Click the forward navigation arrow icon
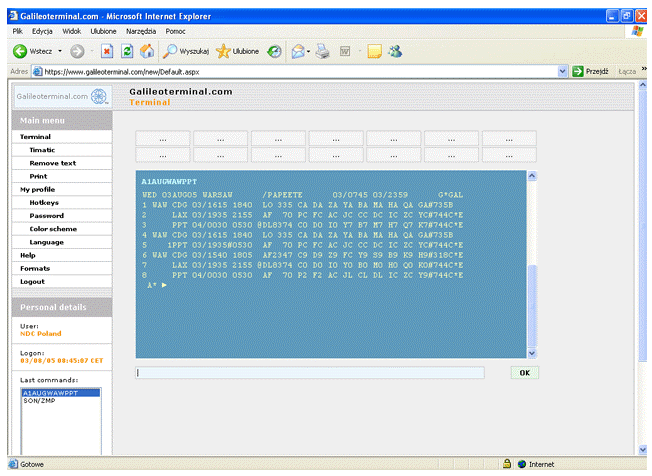The height and width of the screenshot is (476, 652). (x=77, y=52)
